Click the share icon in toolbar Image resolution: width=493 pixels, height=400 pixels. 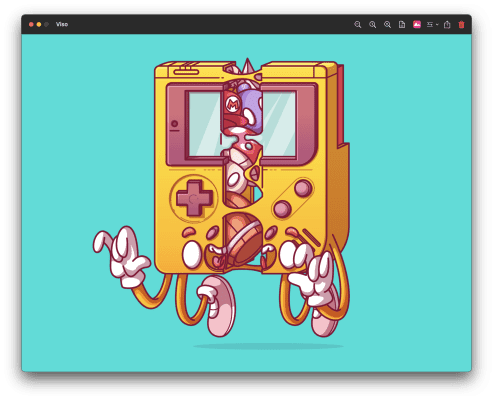pos(447,25)
